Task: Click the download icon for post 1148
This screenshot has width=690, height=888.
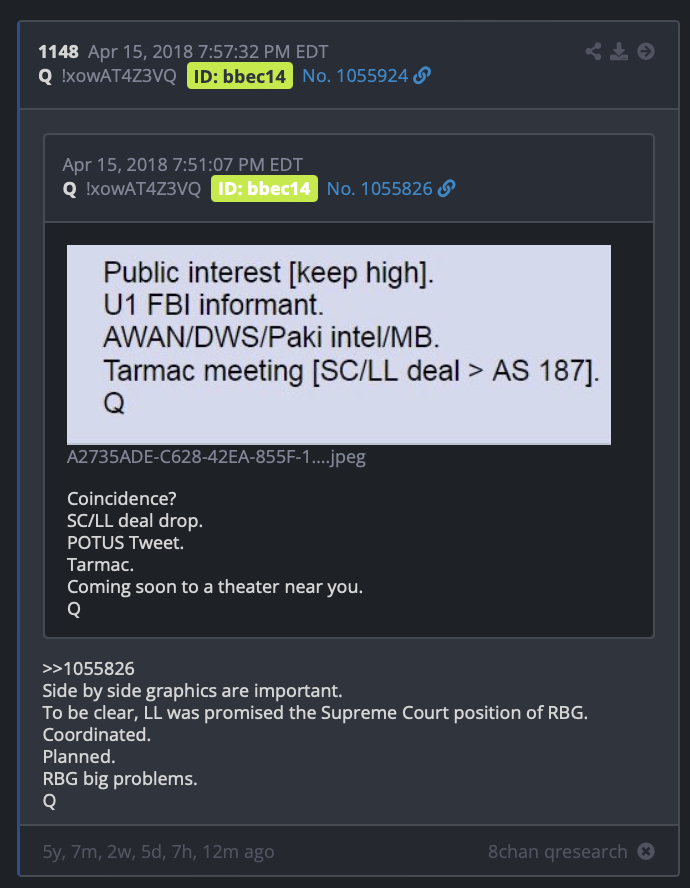Action: click(619, 52)
